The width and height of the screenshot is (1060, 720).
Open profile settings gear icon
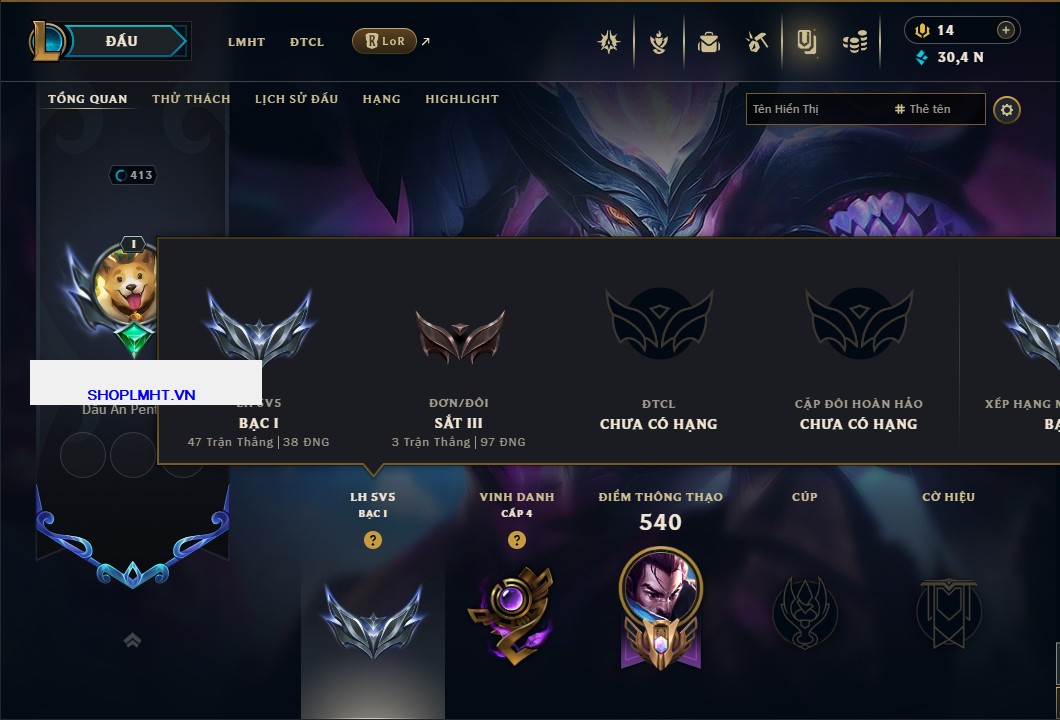tap(1007, 110)
